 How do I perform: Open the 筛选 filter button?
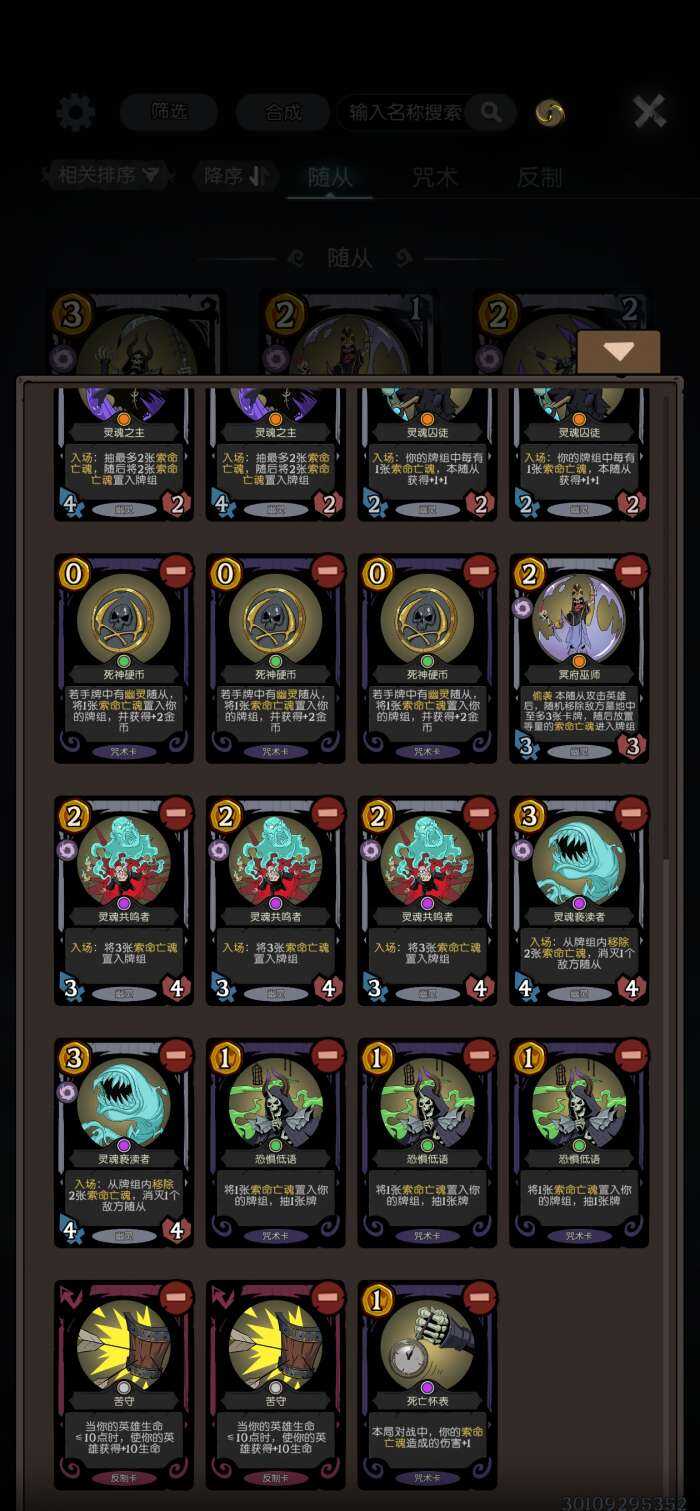(169, 112)
